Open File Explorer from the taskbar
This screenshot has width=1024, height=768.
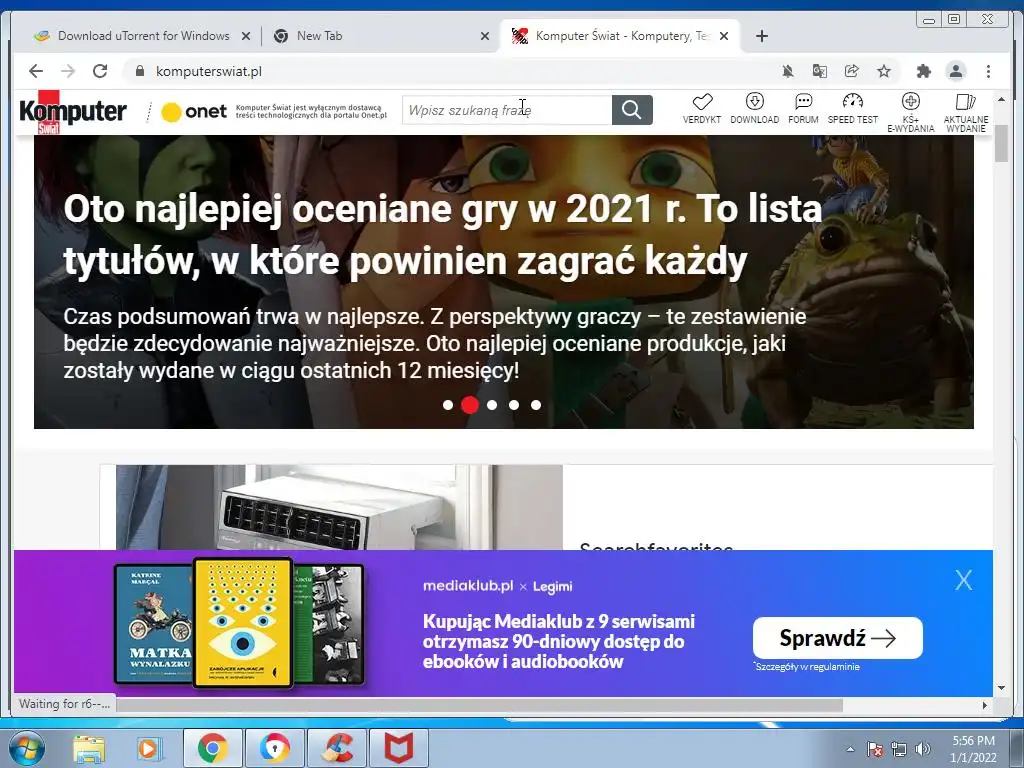[x=89, y=748]
